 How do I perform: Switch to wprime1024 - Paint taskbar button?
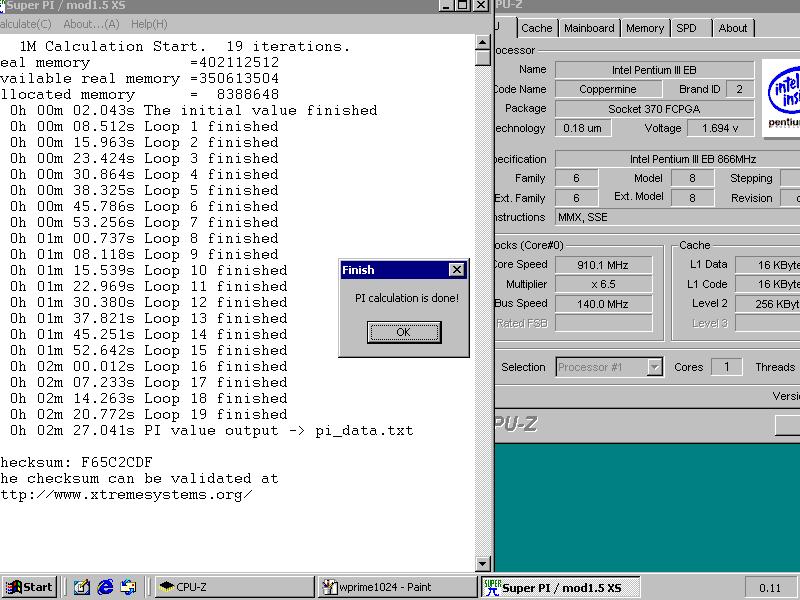(397, 587)
